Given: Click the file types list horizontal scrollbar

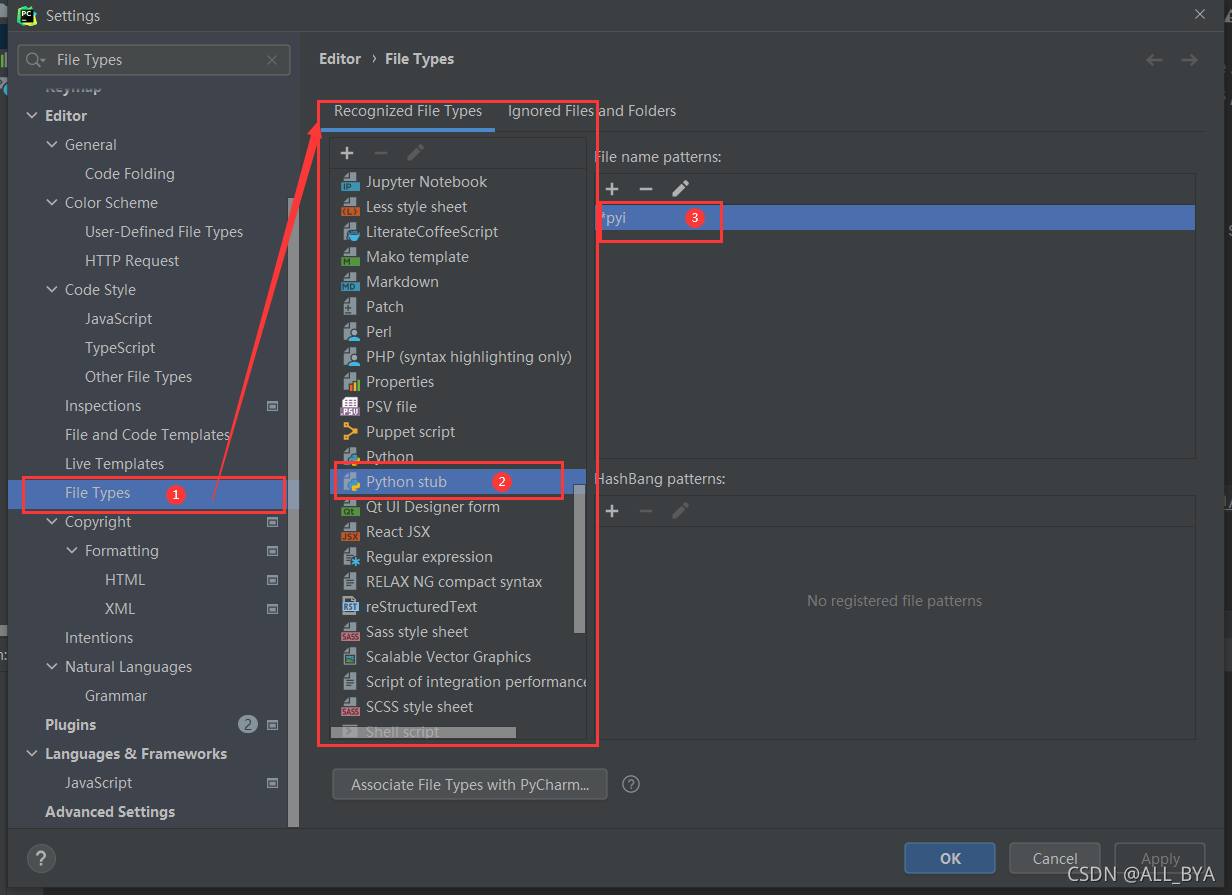Looking at the screenshot, I should (x=424, y=732).
